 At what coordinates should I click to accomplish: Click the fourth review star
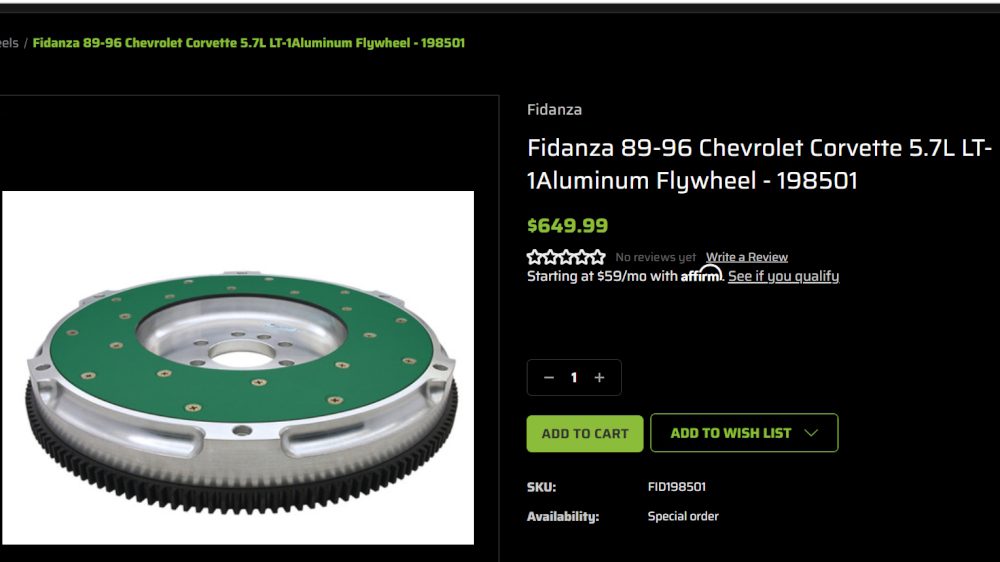click(582, 257)
